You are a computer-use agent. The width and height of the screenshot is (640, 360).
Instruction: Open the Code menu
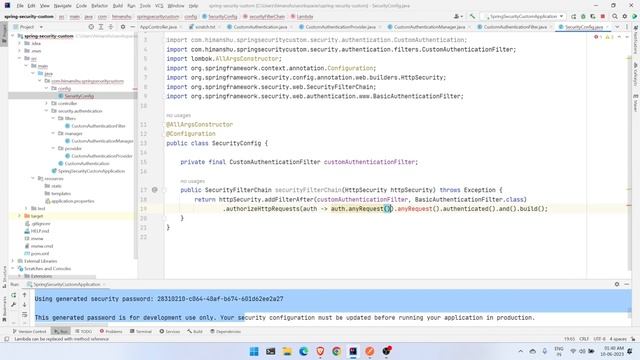pyautogui.click(x=81, y=6)
